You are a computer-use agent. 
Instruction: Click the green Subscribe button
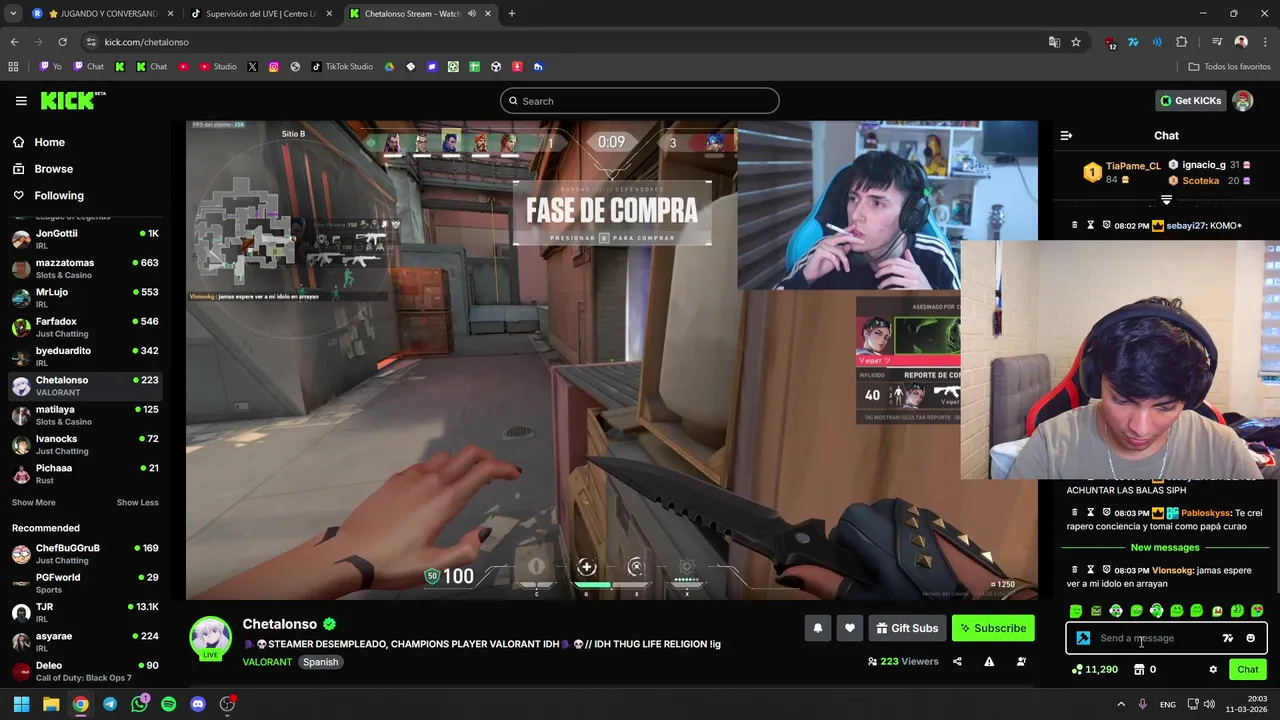point(993,628)
